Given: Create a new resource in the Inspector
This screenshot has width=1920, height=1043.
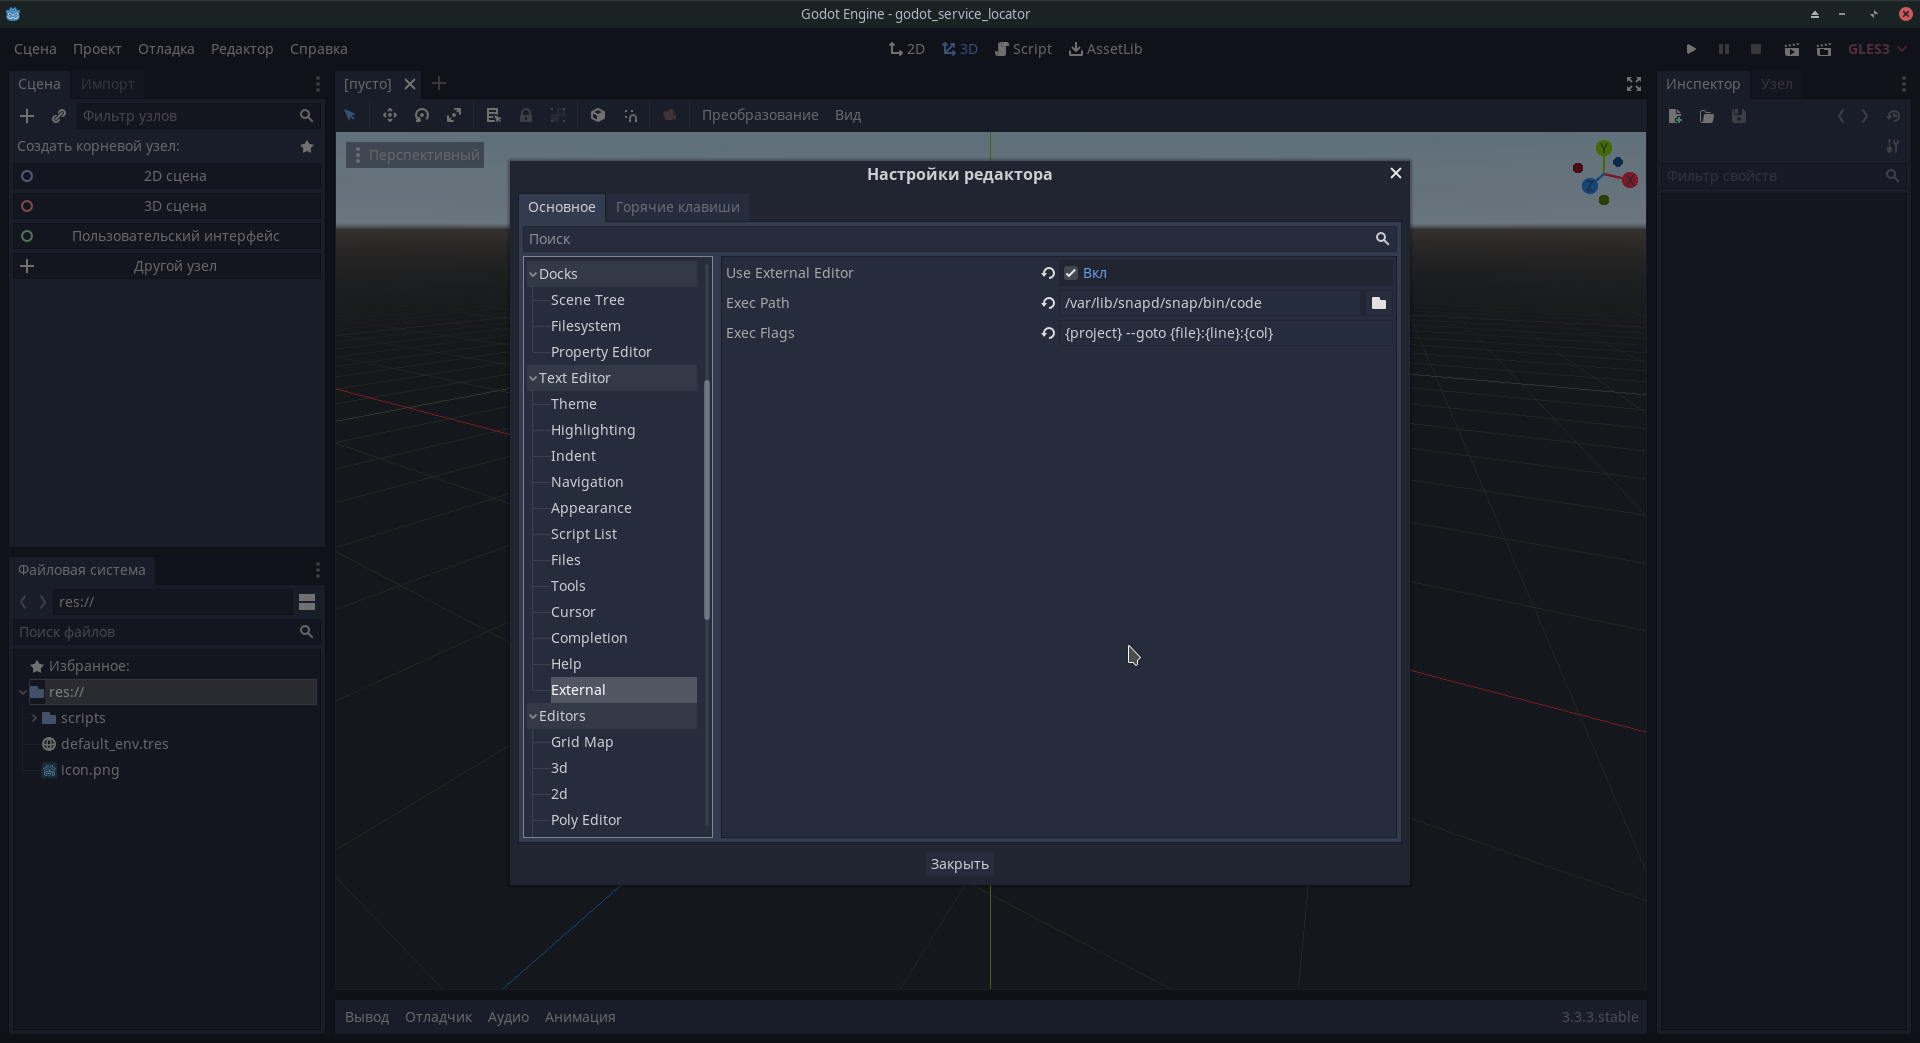Looking at the screenshot, I should (1675, 116).
